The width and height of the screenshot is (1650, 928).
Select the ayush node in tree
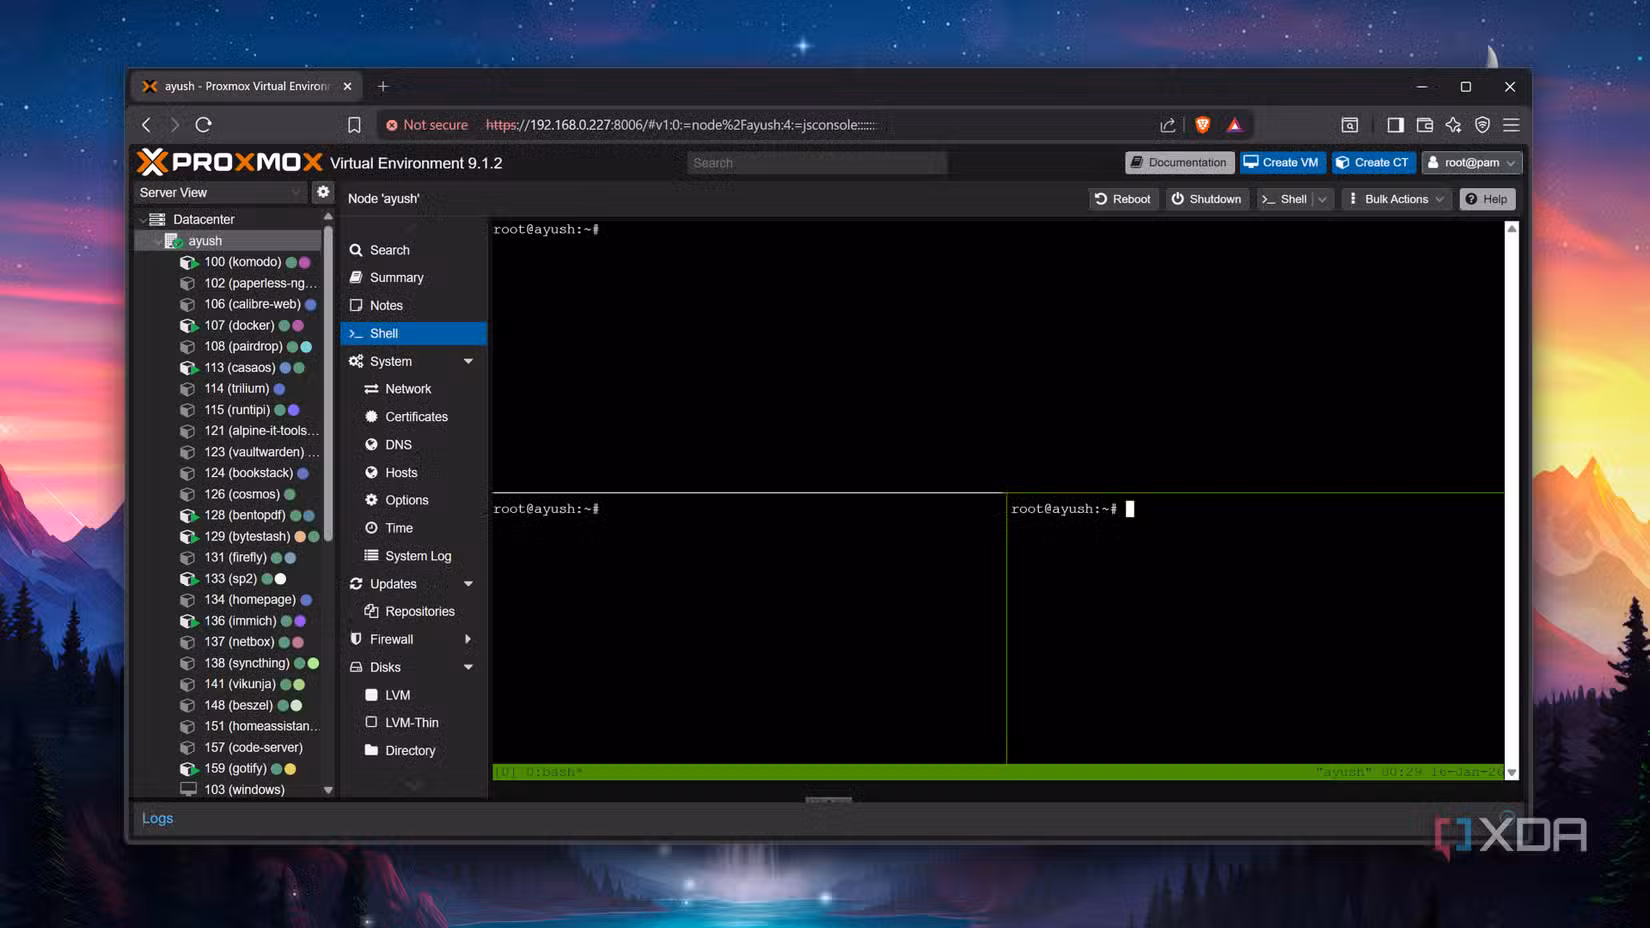[x=228, y=241]
